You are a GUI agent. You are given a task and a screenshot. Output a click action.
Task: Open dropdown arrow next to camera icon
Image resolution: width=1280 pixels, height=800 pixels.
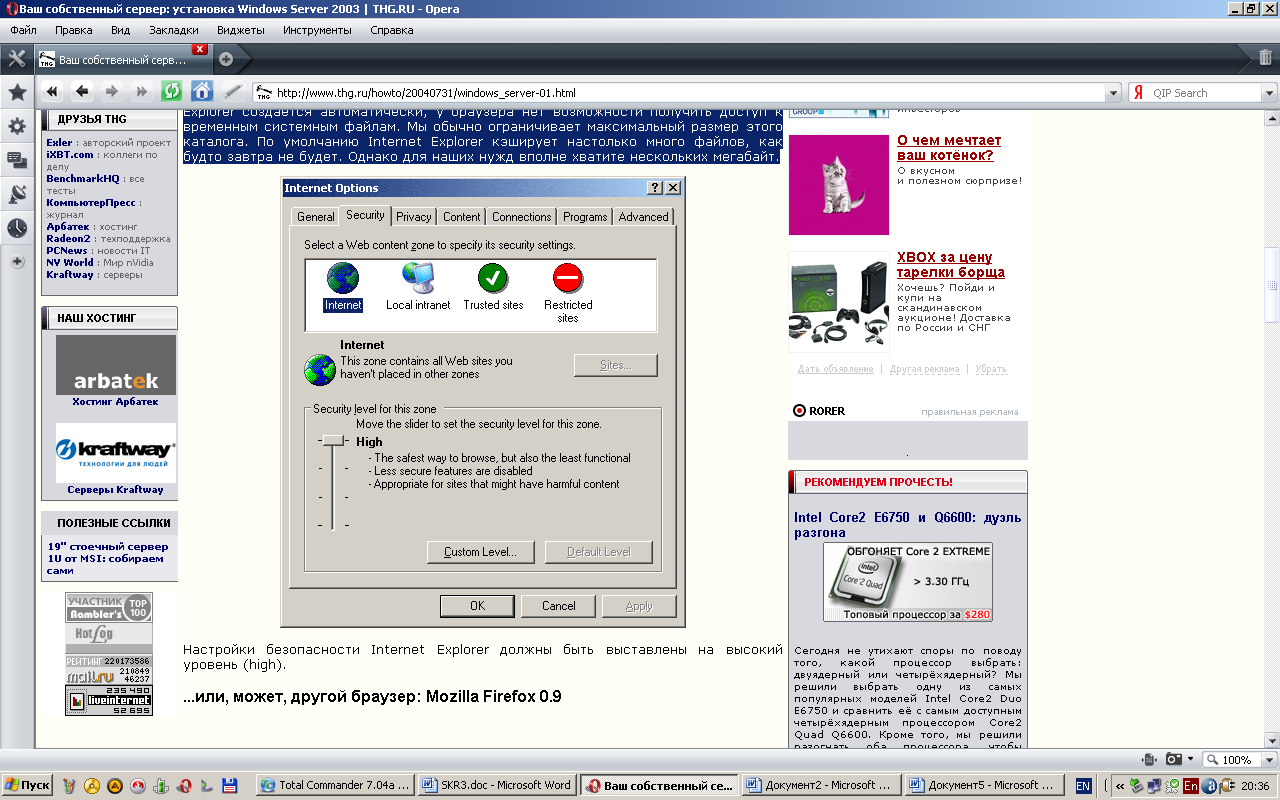(1190, 760)
